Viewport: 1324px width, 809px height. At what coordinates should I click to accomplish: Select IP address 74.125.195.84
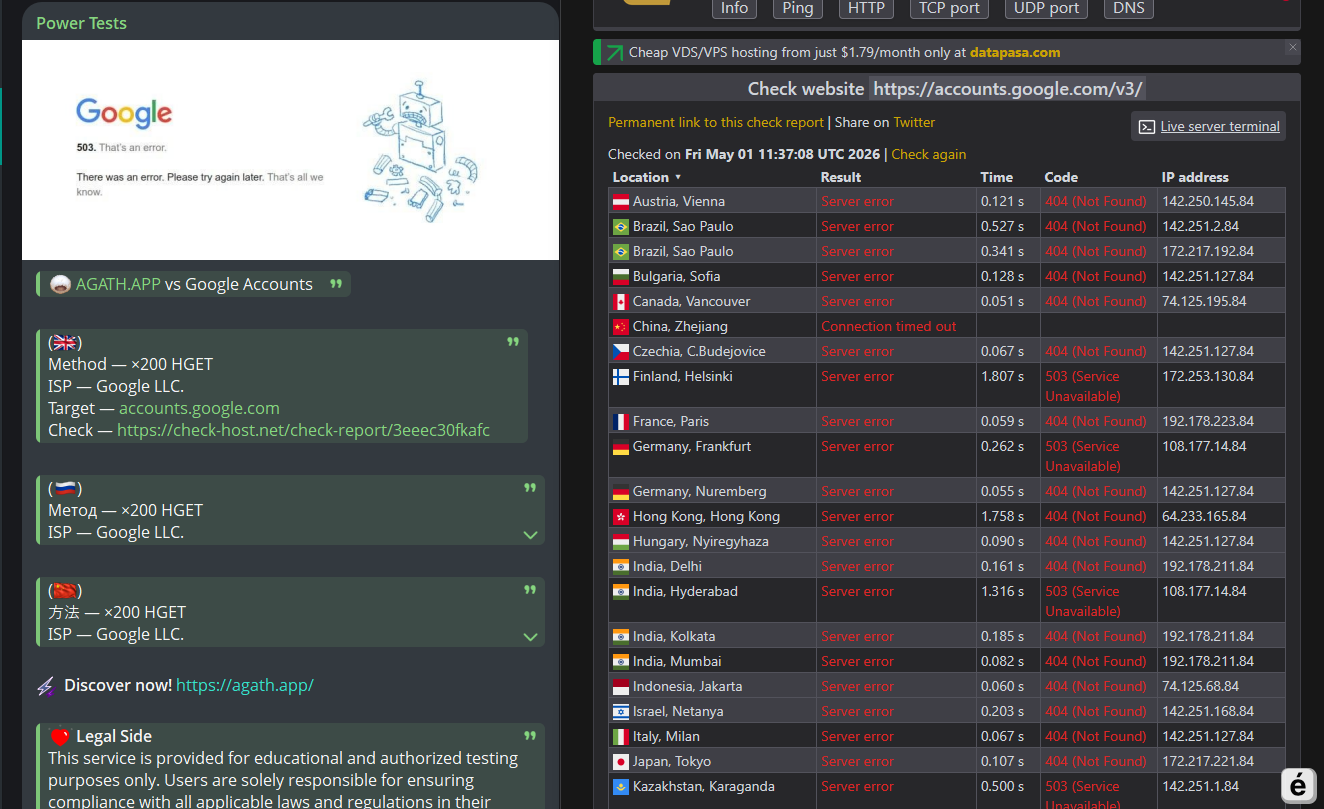coord(1204,301)
